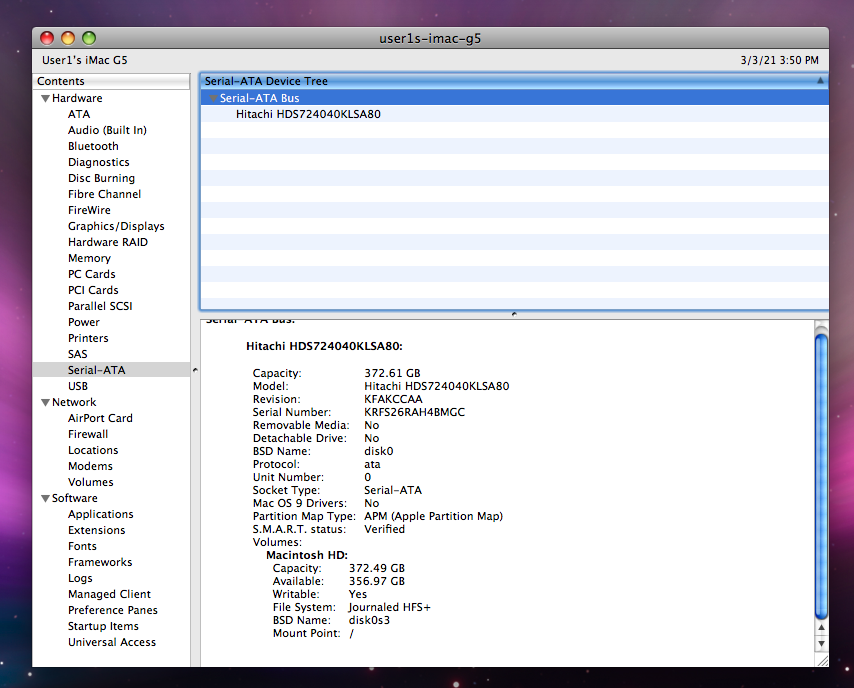The width and height of the screenshot is (854, 688).
Task: Select Frameworks under Software
Action: click(100, 562)
